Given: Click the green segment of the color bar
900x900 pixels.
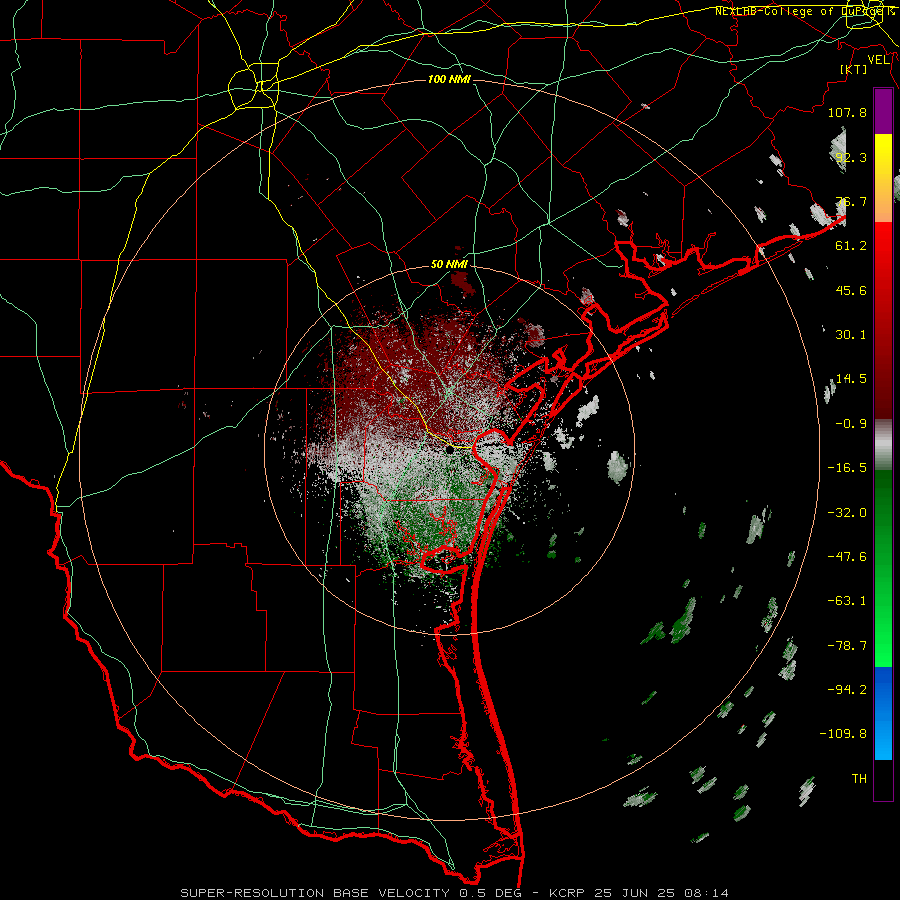Looking at the screenshot, I should pyautogui.click(x=883, y=568).
